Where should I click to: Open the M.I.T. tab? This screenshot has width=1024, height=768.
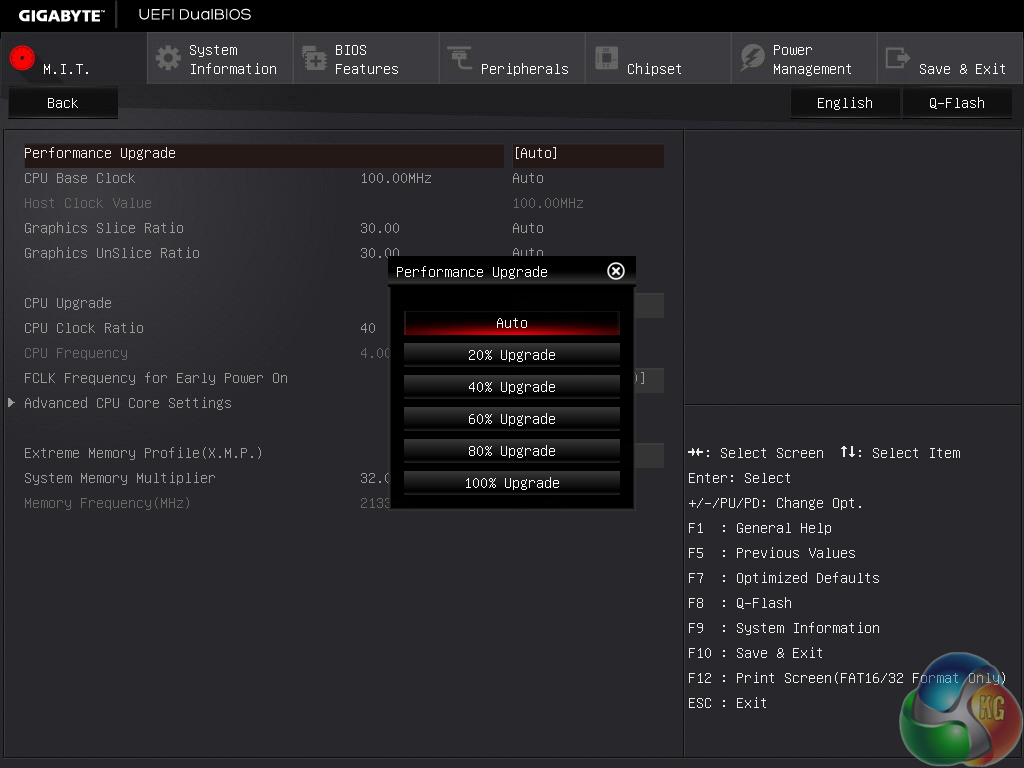74,59
